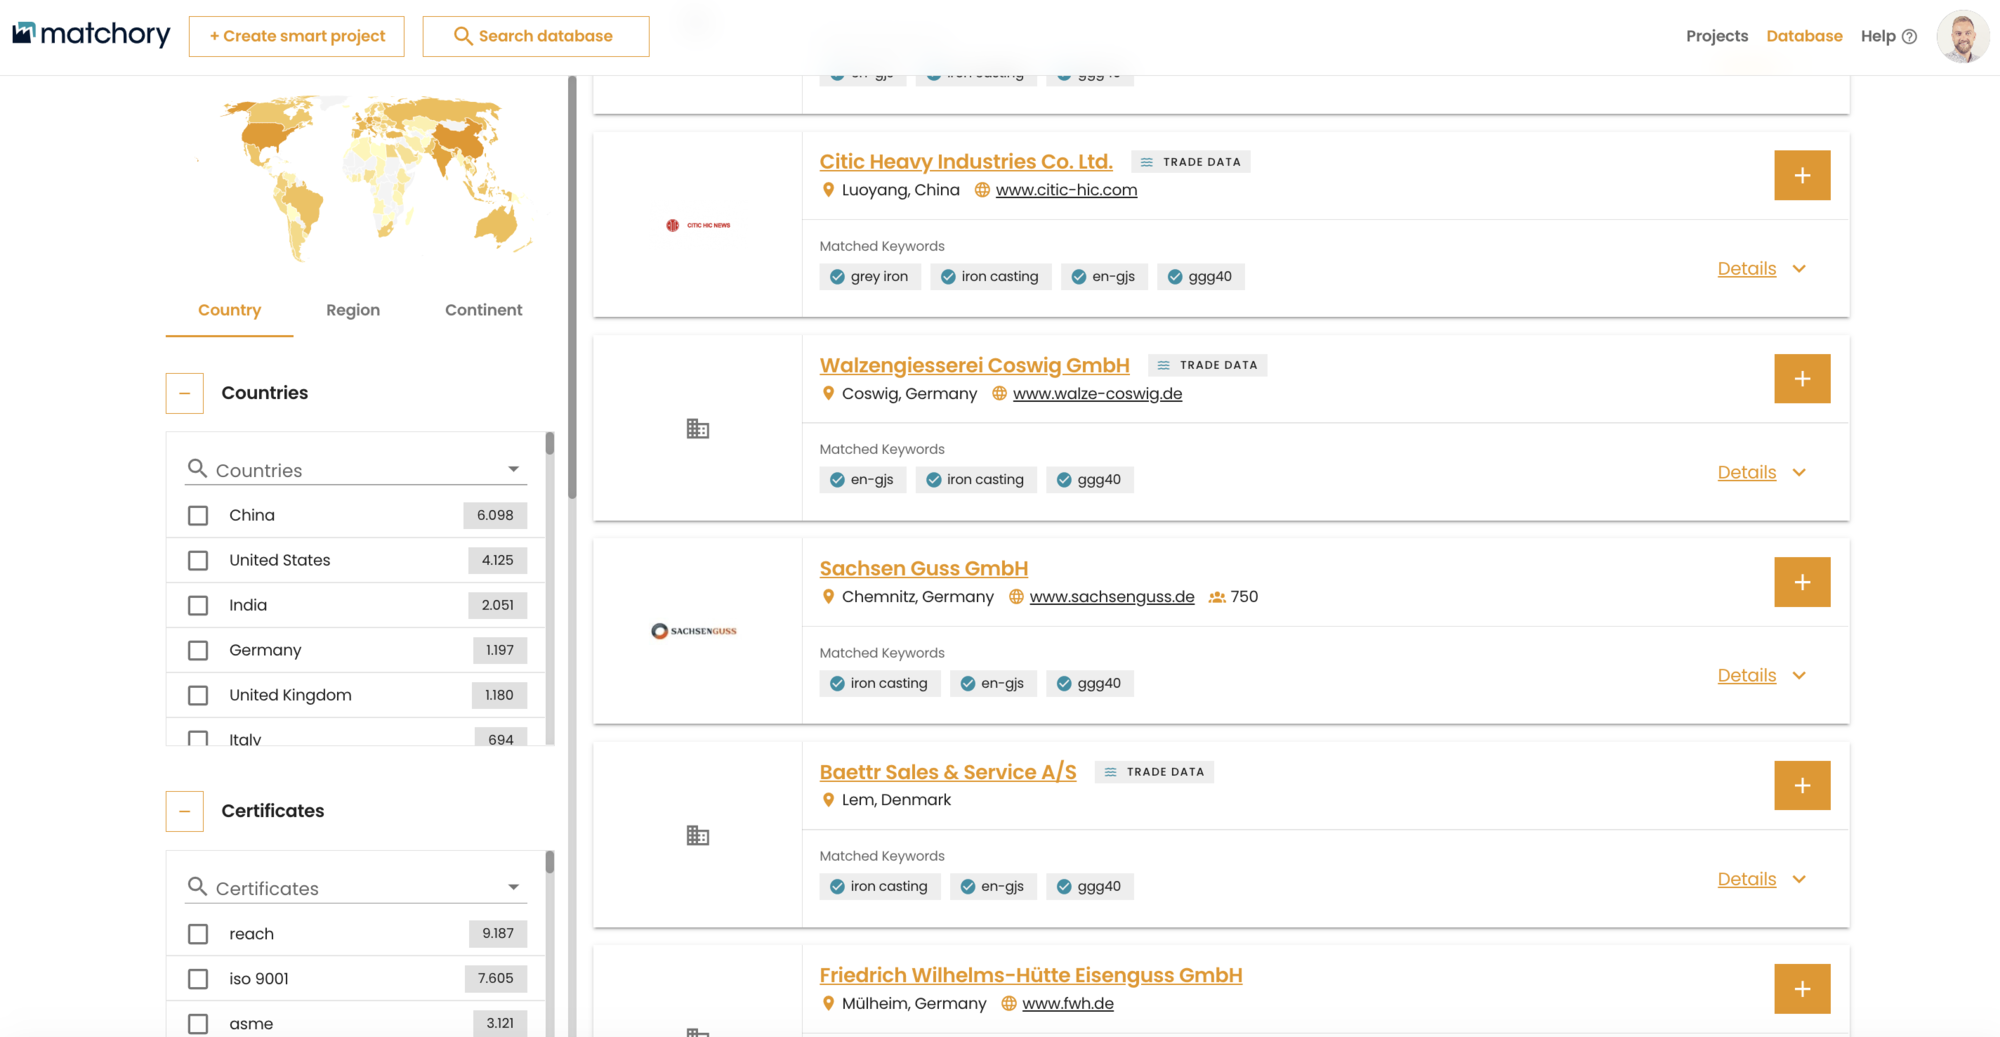Collapse the Countries filter section

(x=185, y=393)
